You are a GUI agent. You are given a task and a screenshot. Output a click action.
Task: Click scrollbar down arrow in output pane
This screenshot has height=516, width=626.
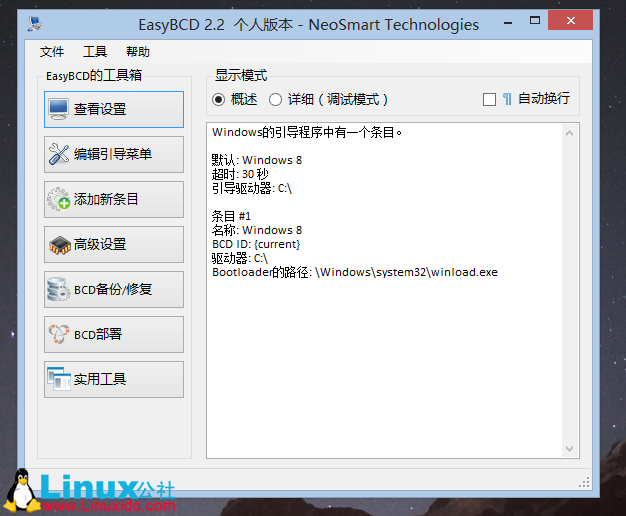(570, 449)
